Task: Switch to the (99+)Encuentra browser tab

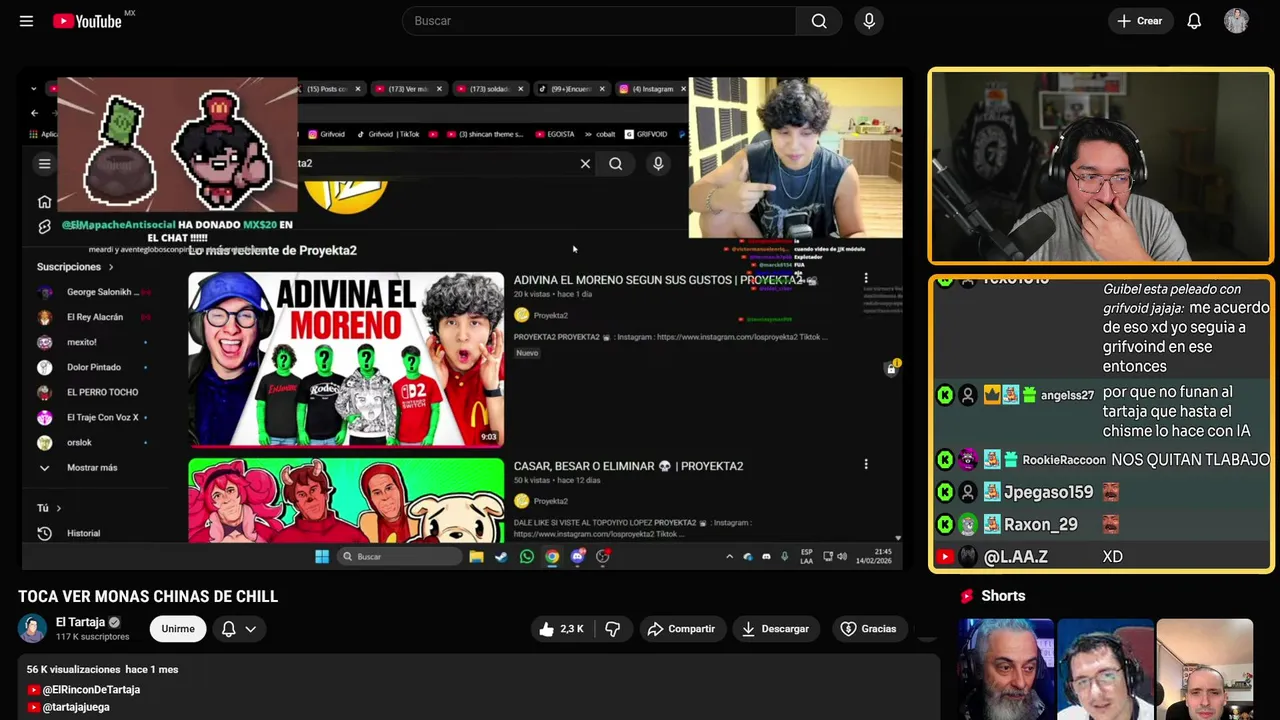Action: [x=571, y=89]
